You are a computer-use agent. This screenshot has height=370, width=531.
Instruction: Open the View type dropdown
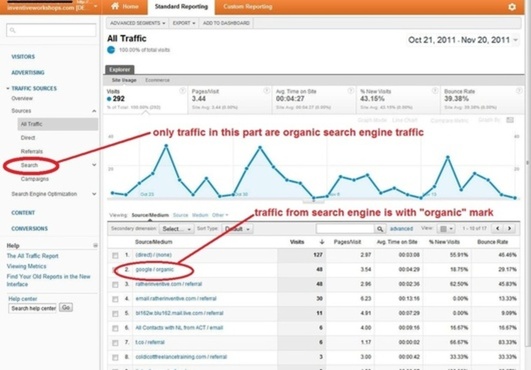445,229
